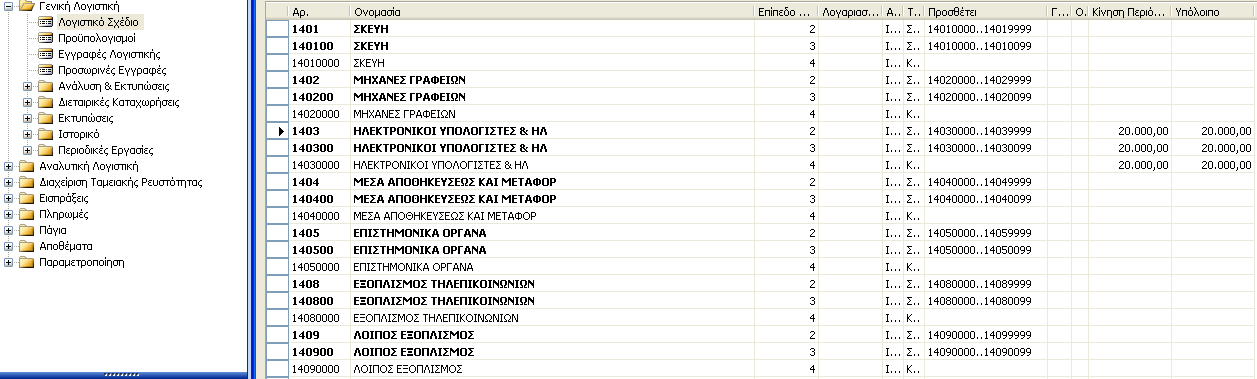The width and height of the screenshot is (1257, 379).
Task: Expand the Πληρωμές folder
Action: tap(9, 214)
